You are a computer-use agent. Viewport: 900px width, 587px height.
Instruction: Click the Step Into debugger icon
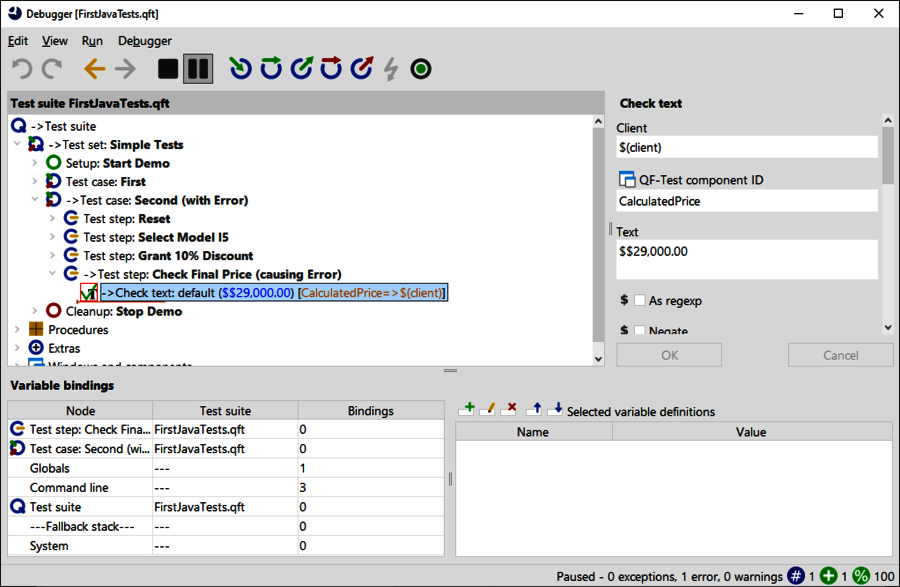click(x=240, y=69)
